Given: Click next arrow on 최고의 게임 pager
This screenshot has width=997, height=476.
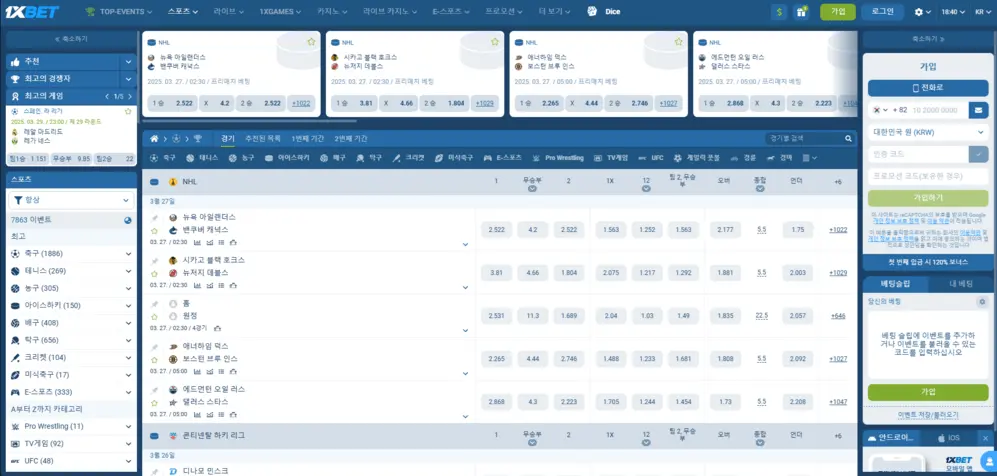Looking at the screenshot, I should point(130,97).
